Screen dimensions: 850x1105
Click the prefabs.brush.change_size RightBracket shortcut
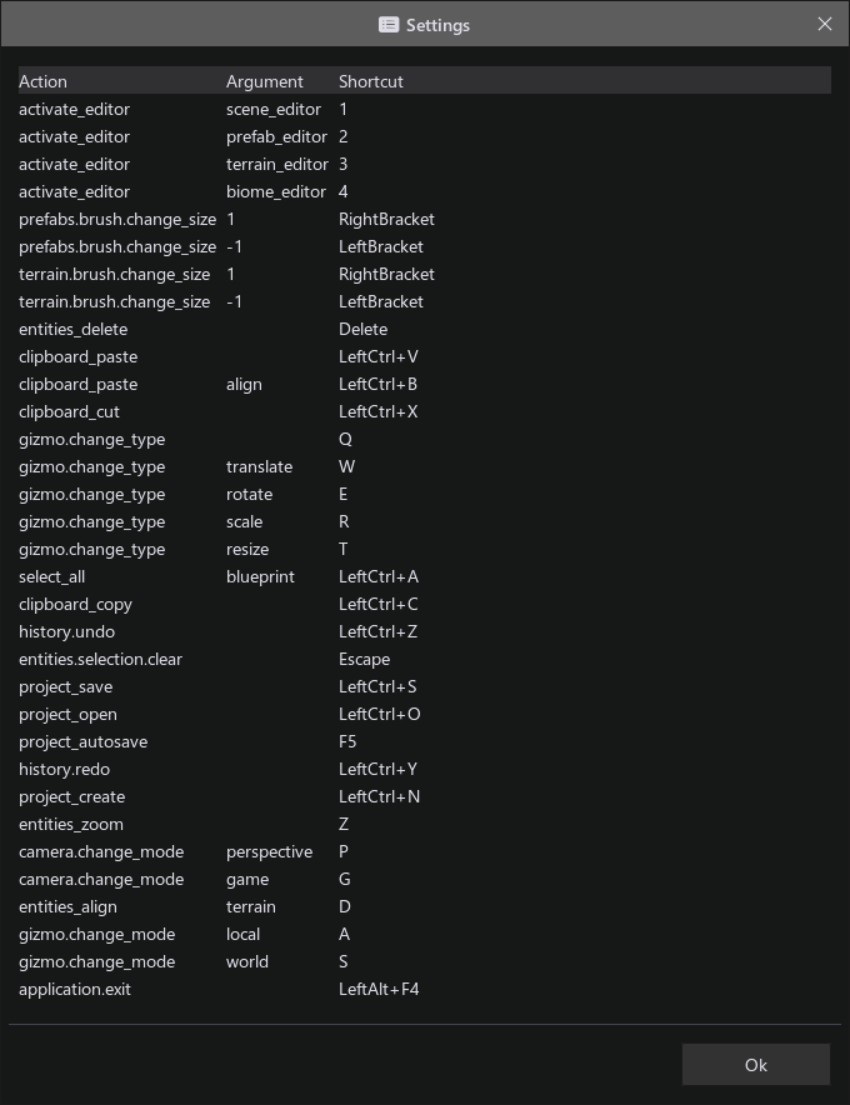pyautogui.click(x=200, y=219)
